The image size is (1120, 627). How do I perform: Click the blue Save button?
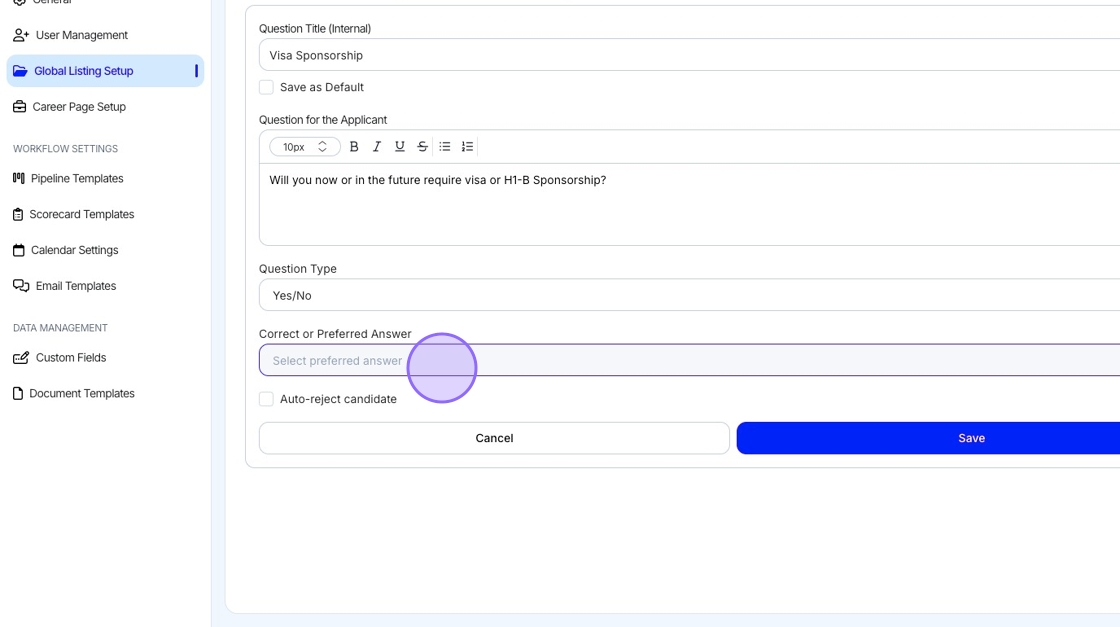click(x=929, y=438)
